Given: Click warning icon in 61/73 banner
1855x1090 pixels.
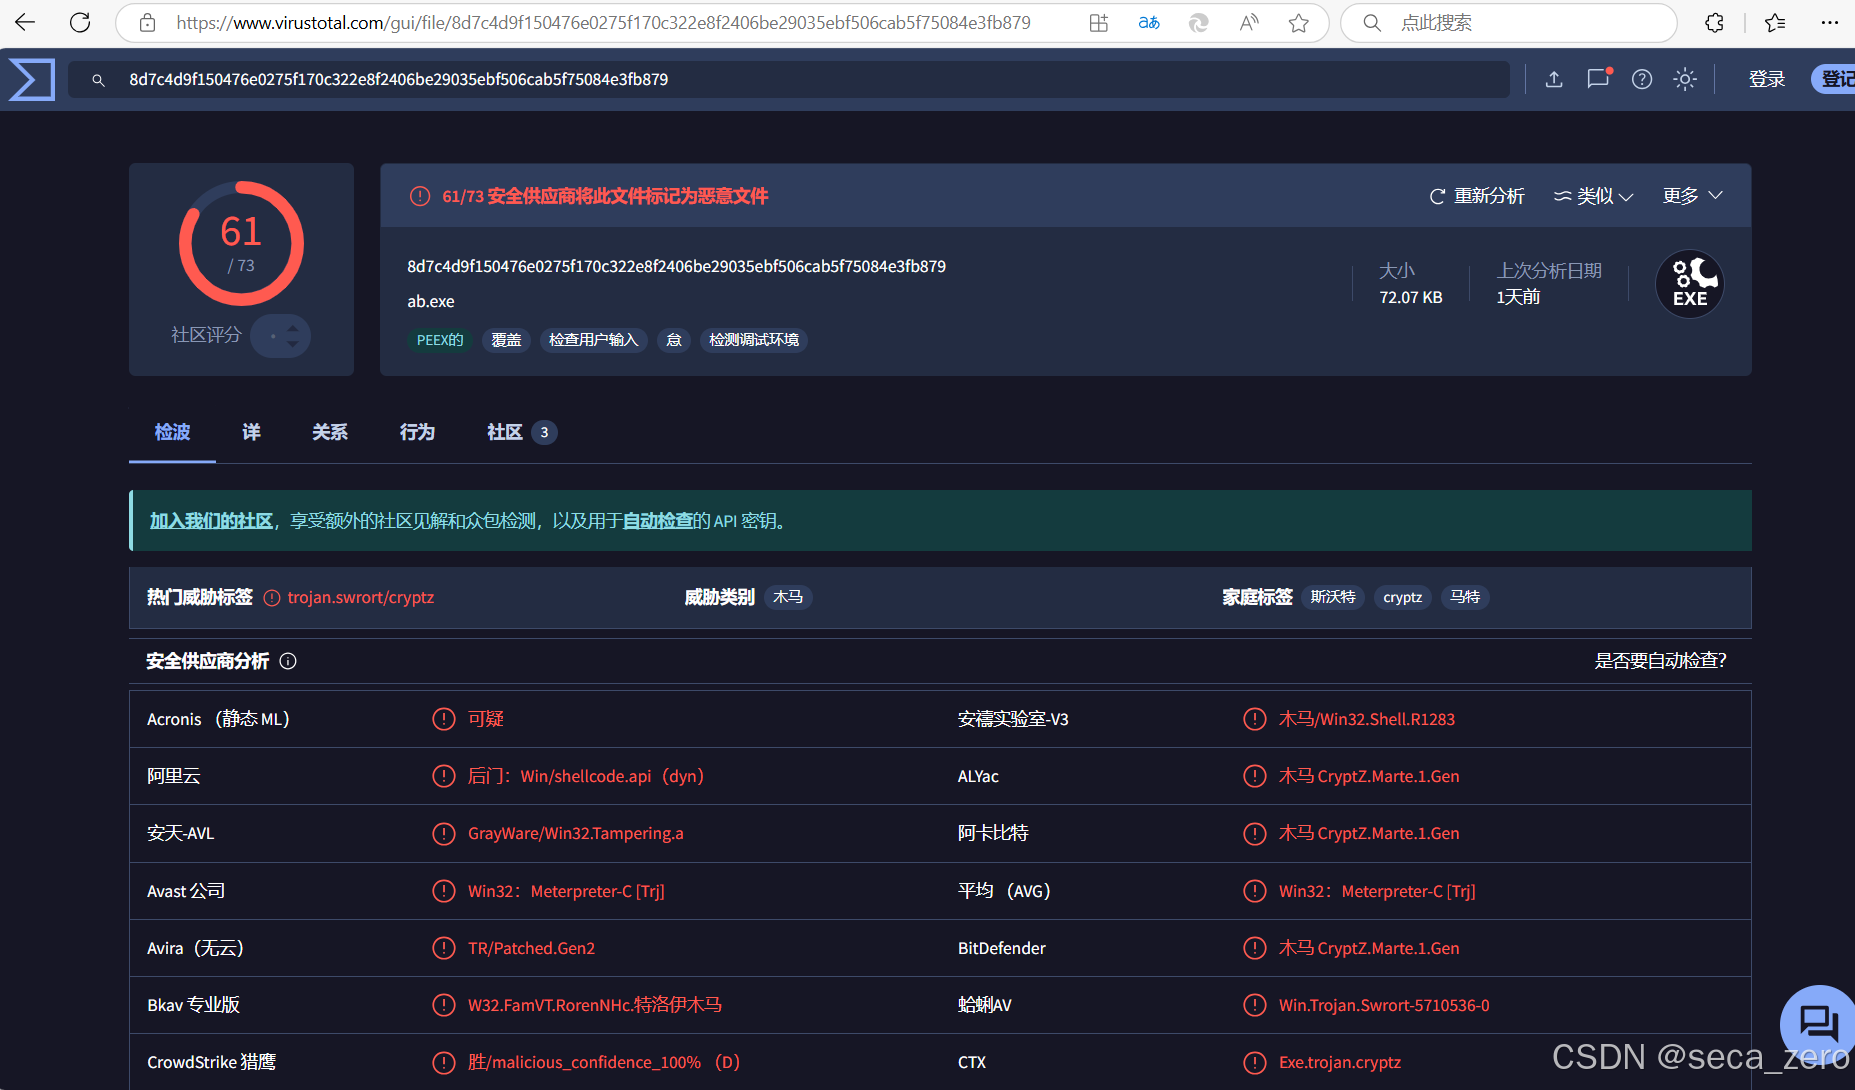Looking at the screenshot, I should click(x=420, y=196).
